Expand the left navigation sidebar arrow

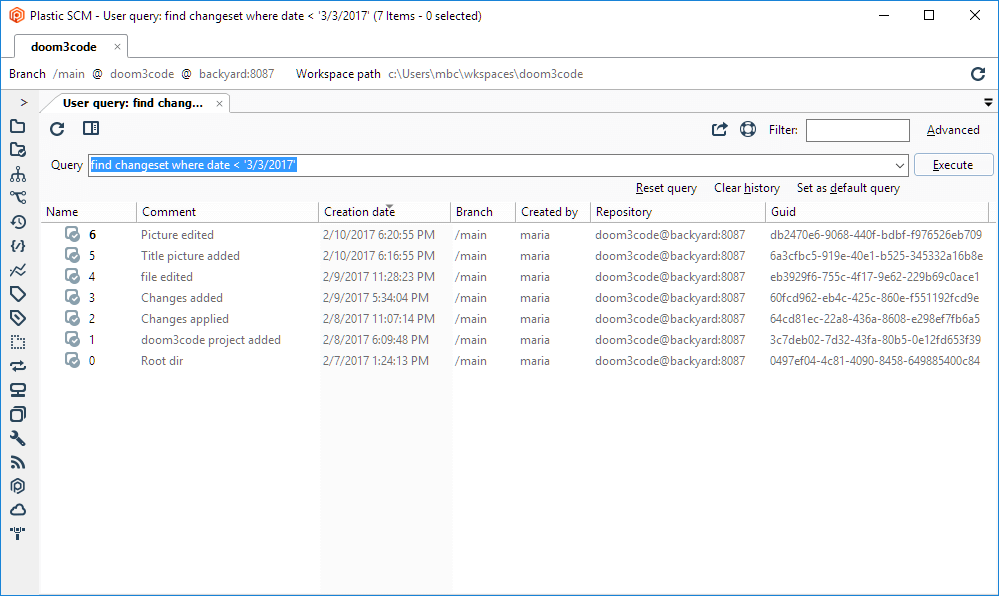pyautogui.click(x=24, y=103)
